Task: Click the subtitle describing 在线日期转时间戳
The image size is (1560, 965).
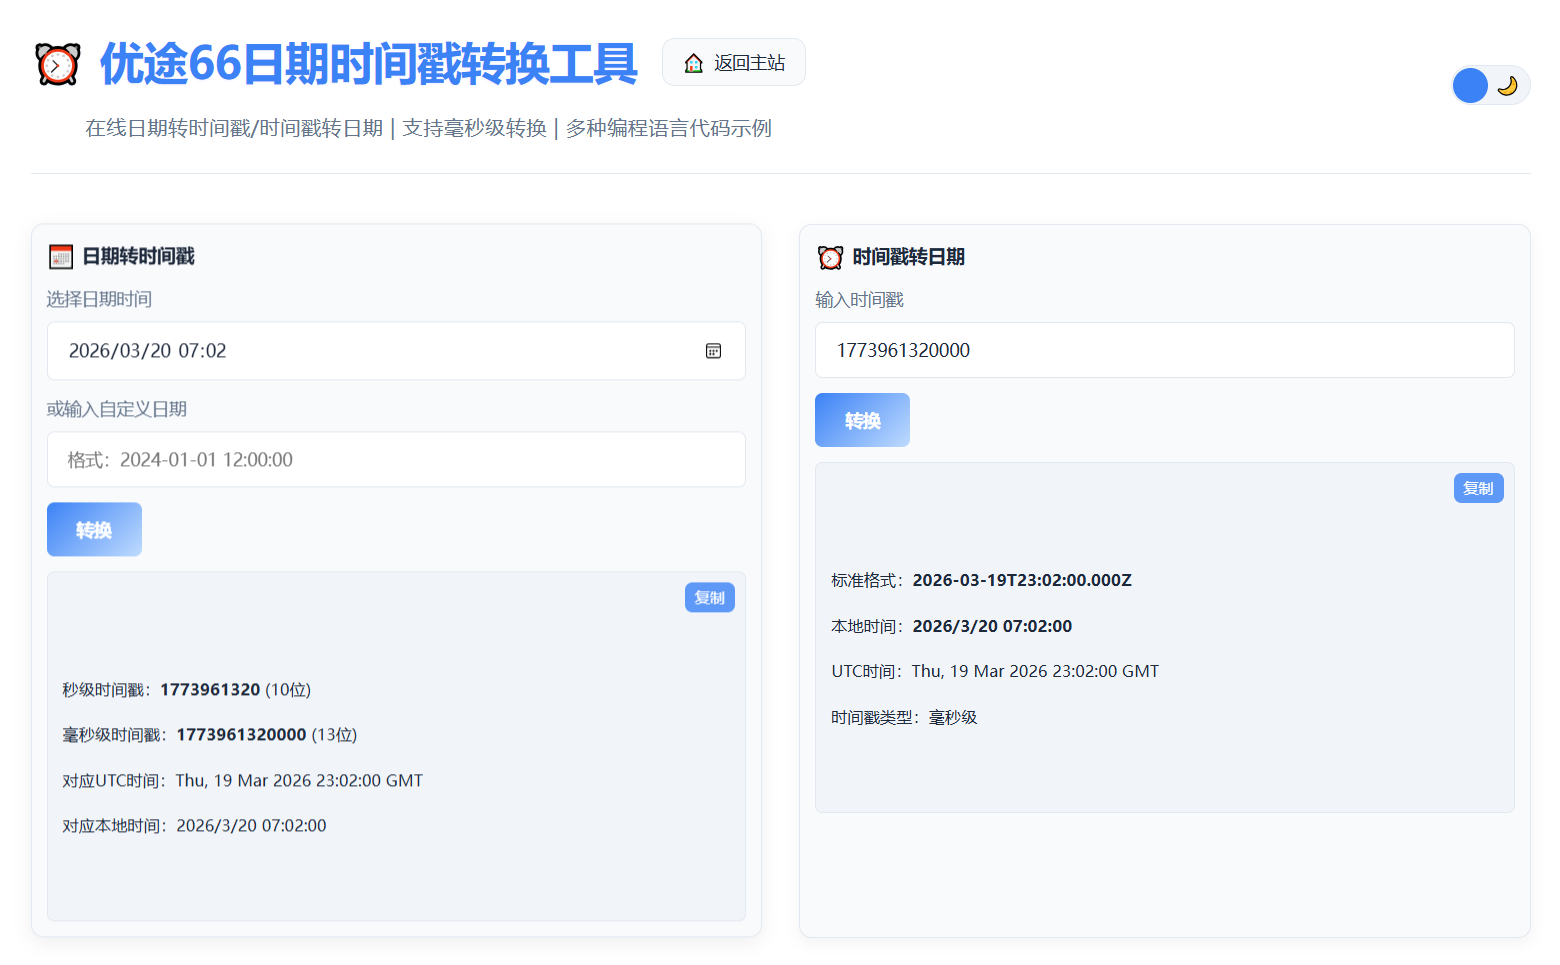Action: 428,128
